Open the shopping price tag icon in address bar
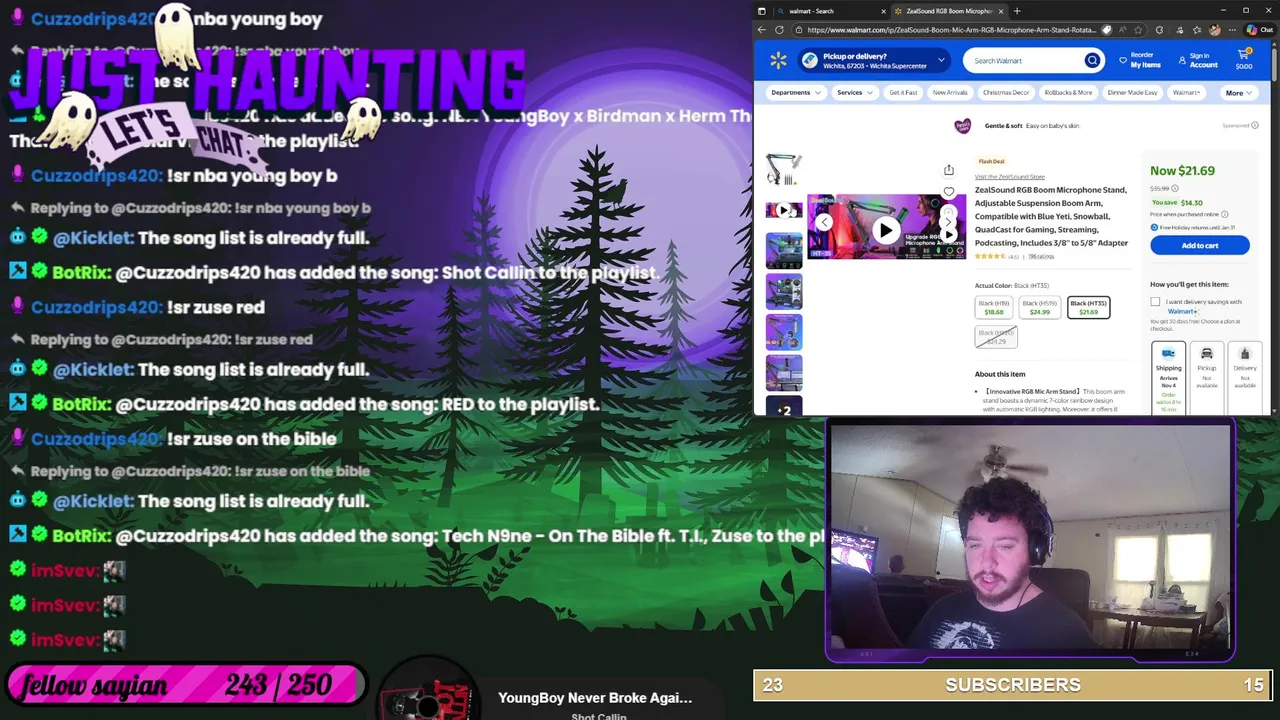Viewport: 1280px width, 720px height. [x=1106, y=30]
